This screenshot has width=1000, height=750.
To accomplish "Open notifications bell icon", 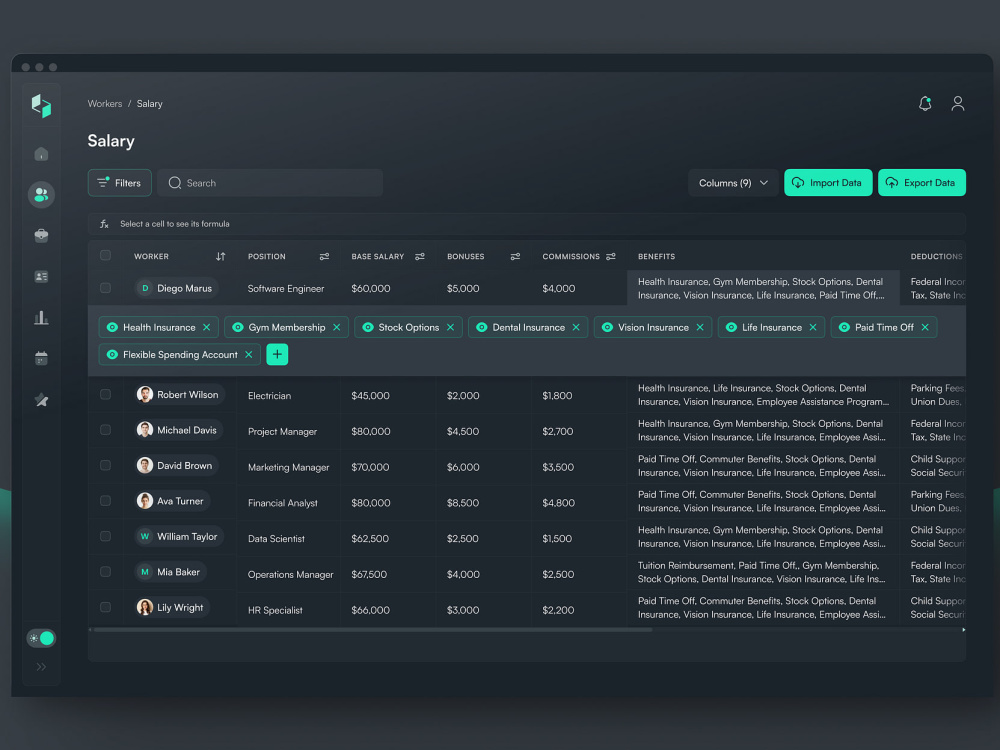I will (925, 103).
